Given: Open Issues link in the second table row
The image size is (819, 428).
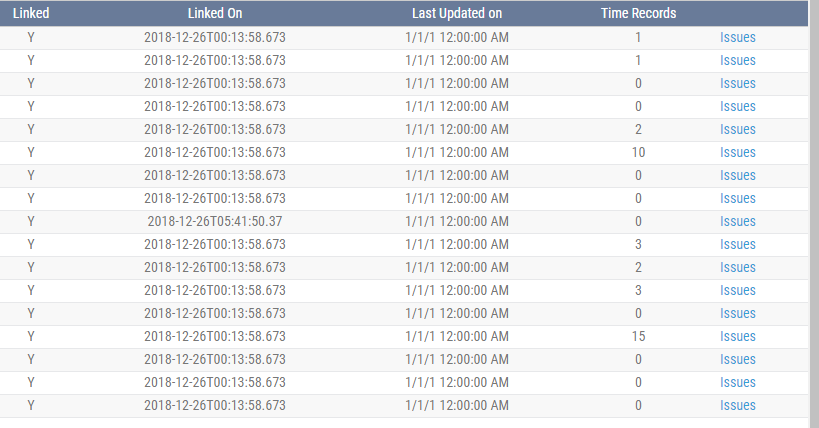Looking at the screenshot, I should pyautogui.click(x=738, y=61).
